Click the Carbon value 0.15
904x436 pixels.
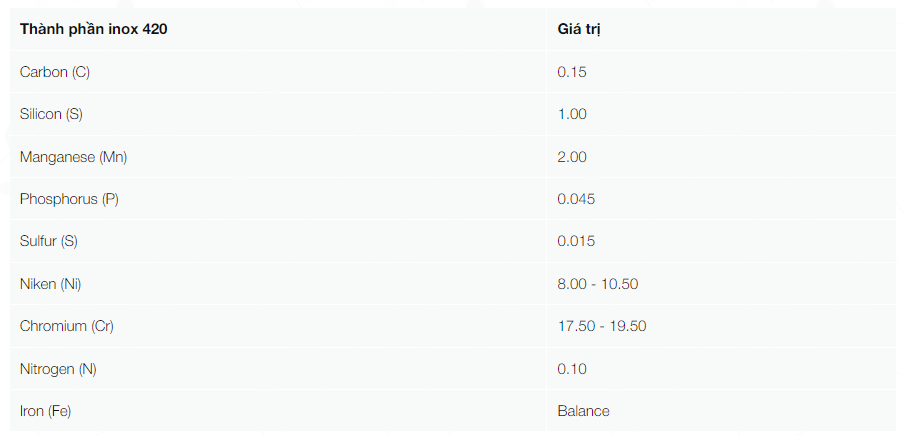pos(571,72)
